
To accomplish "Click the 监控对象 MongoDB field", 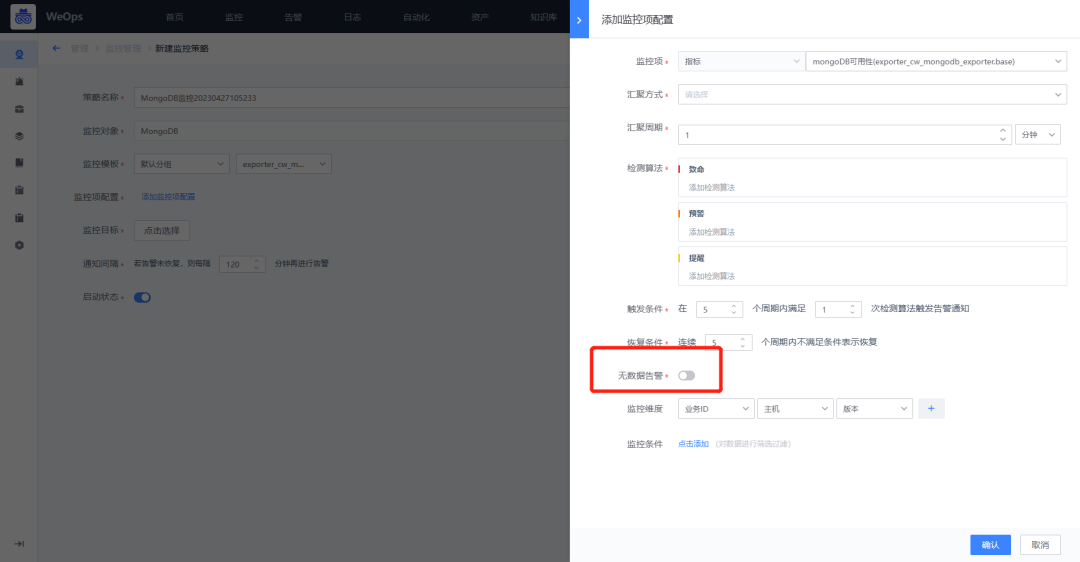I will [352, 131].
